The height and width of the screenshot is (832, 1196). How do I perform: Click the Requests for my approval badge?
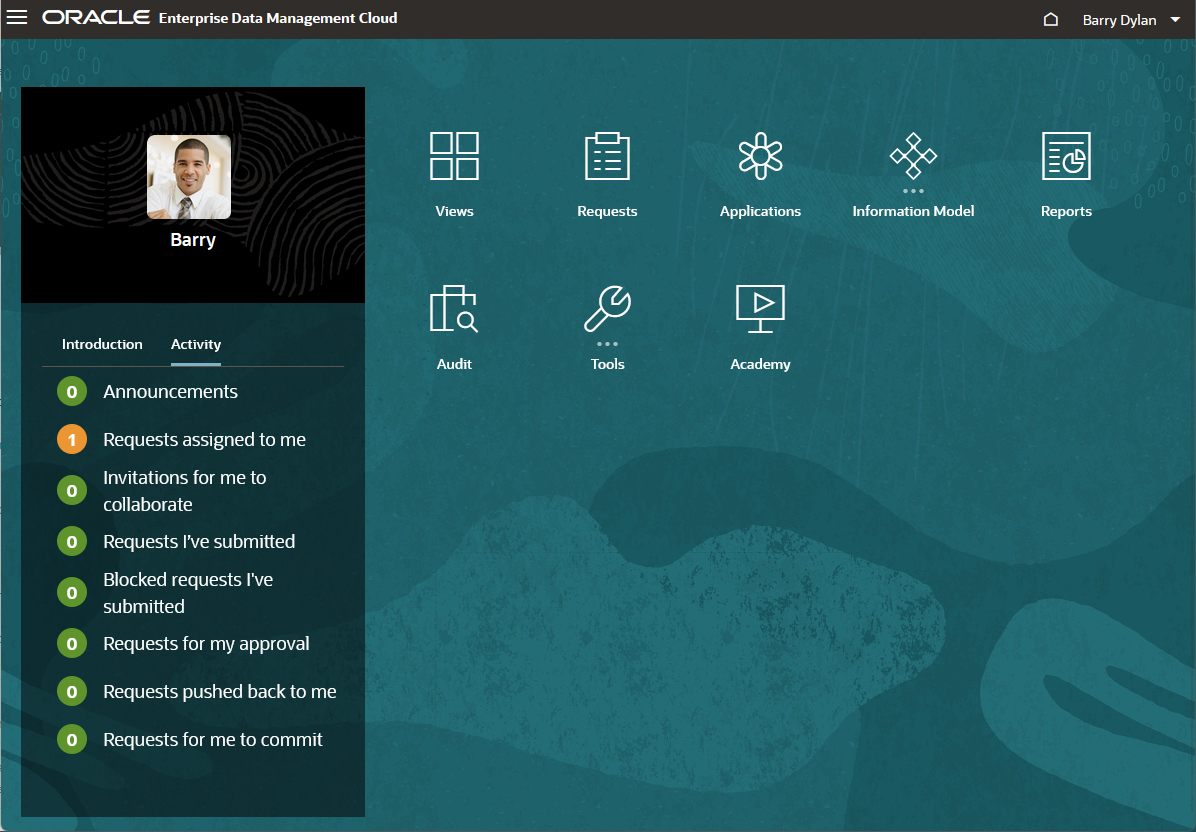[x=72, y=644]
